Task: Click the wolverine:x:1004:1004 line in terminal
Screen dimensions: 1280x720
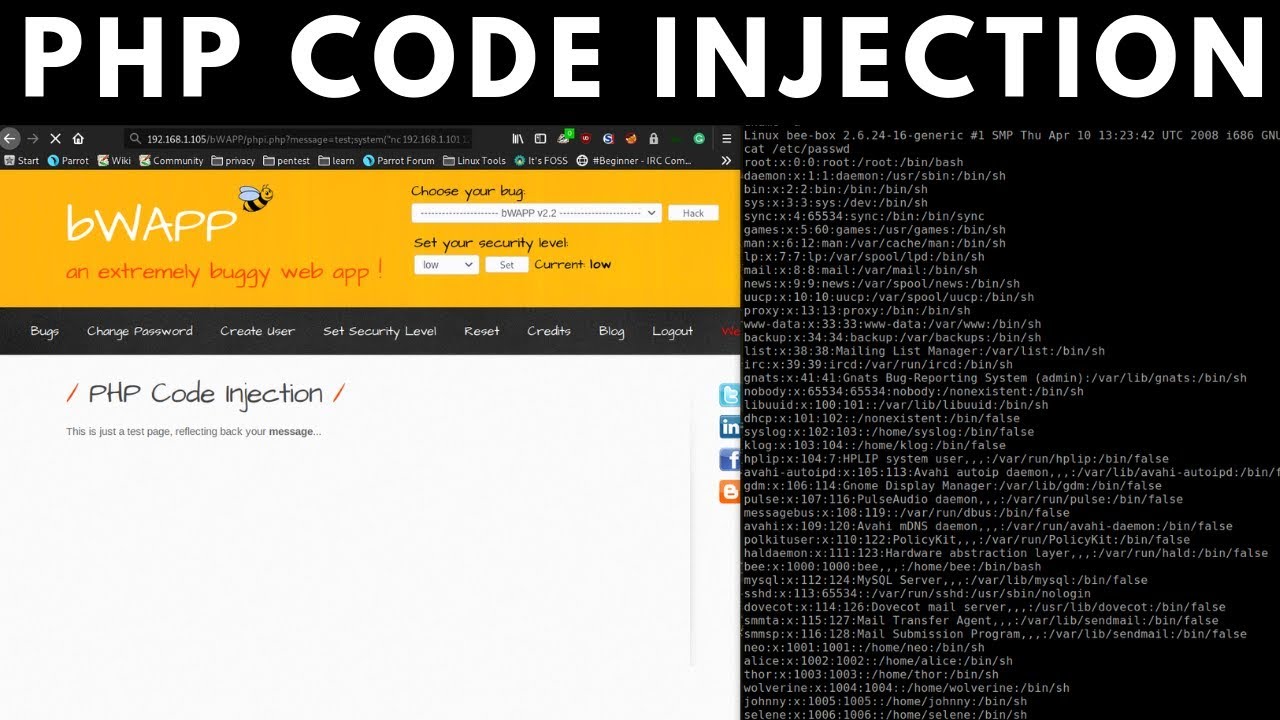Action: coord(906,688)
